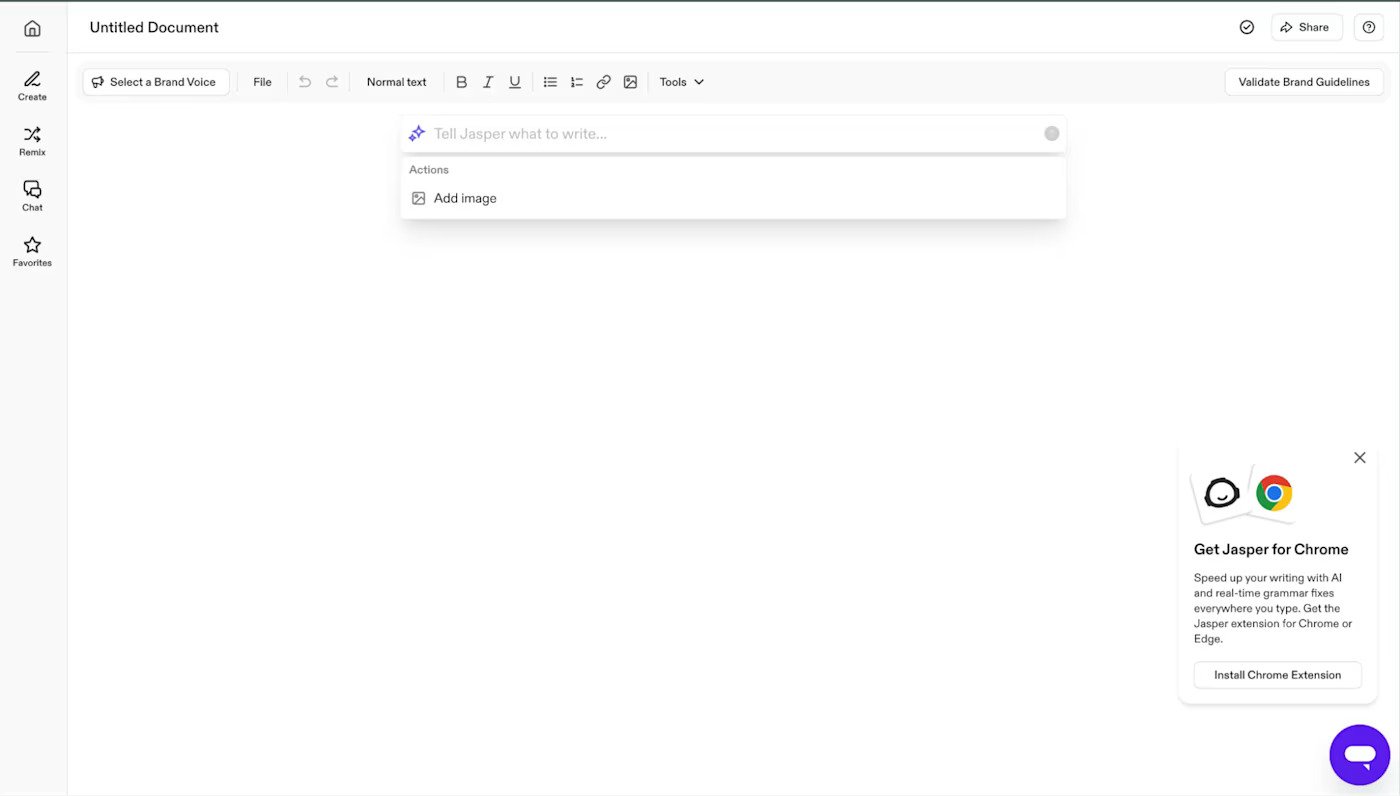The width and height of the screenshot is (1400, 796).
Task: Undo the last edit
Action: (305, 81)
